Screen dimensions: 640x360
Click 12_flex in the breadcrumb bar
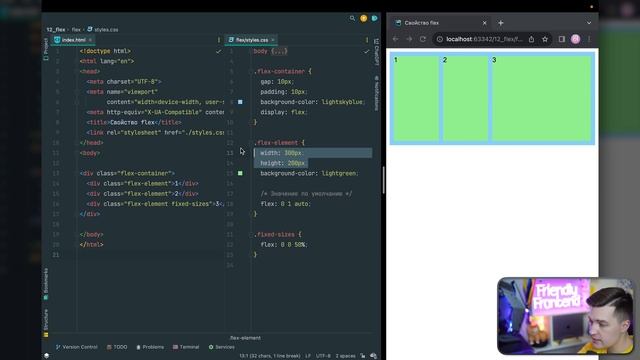click(x=56, y=29)
